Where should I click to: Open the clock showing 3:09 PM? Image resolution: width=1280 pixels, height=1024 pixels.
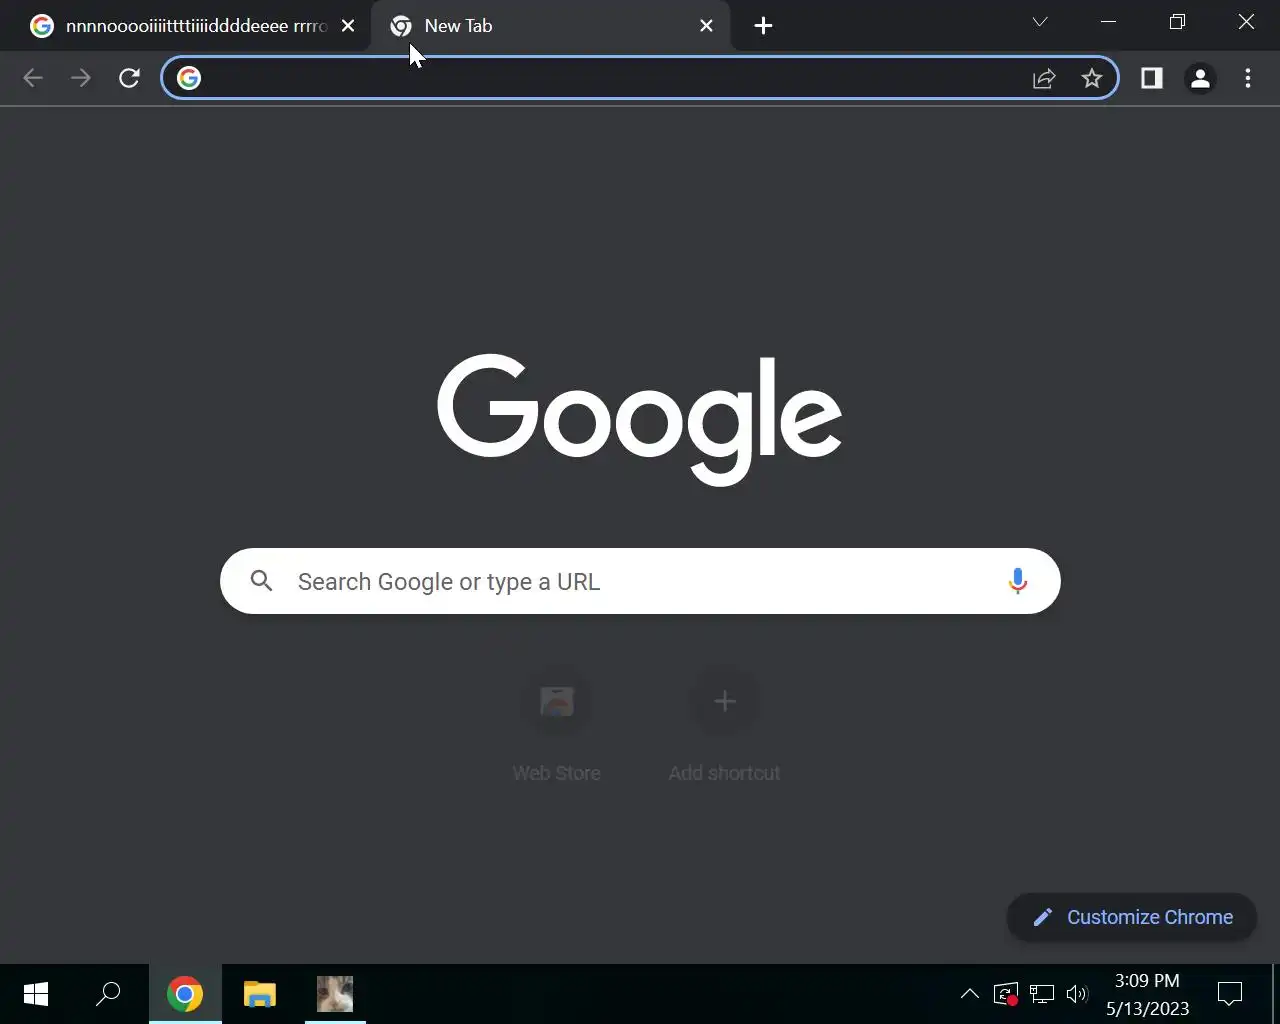(1147, 994)
